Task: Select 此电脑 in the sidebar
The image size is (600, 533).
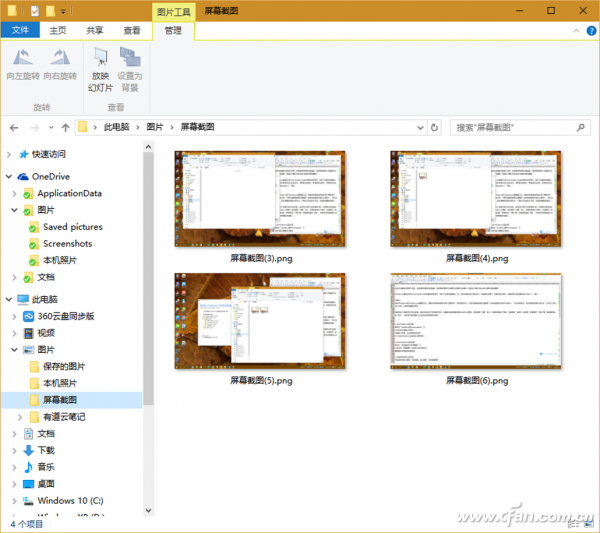Action: click(x=44, y=300)
